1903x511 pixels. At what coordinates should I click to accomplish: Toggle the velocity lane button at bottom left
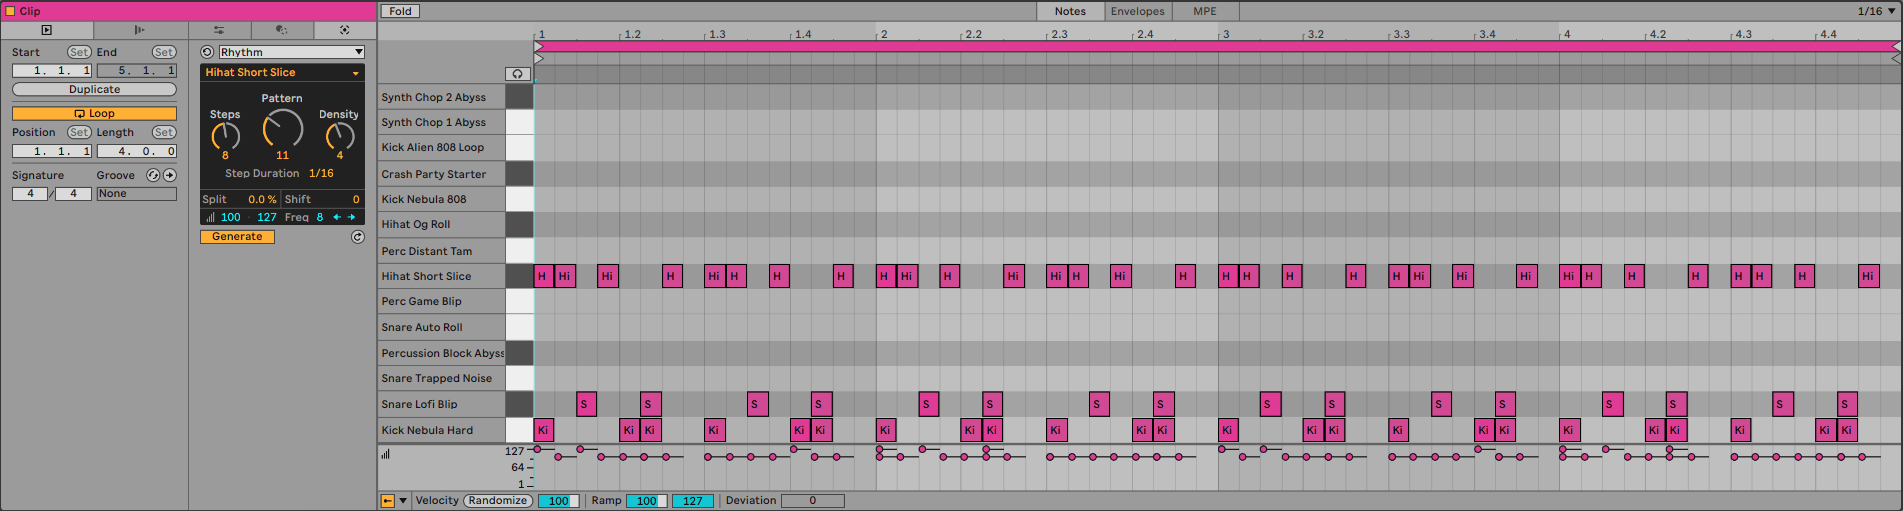(387, 501)
